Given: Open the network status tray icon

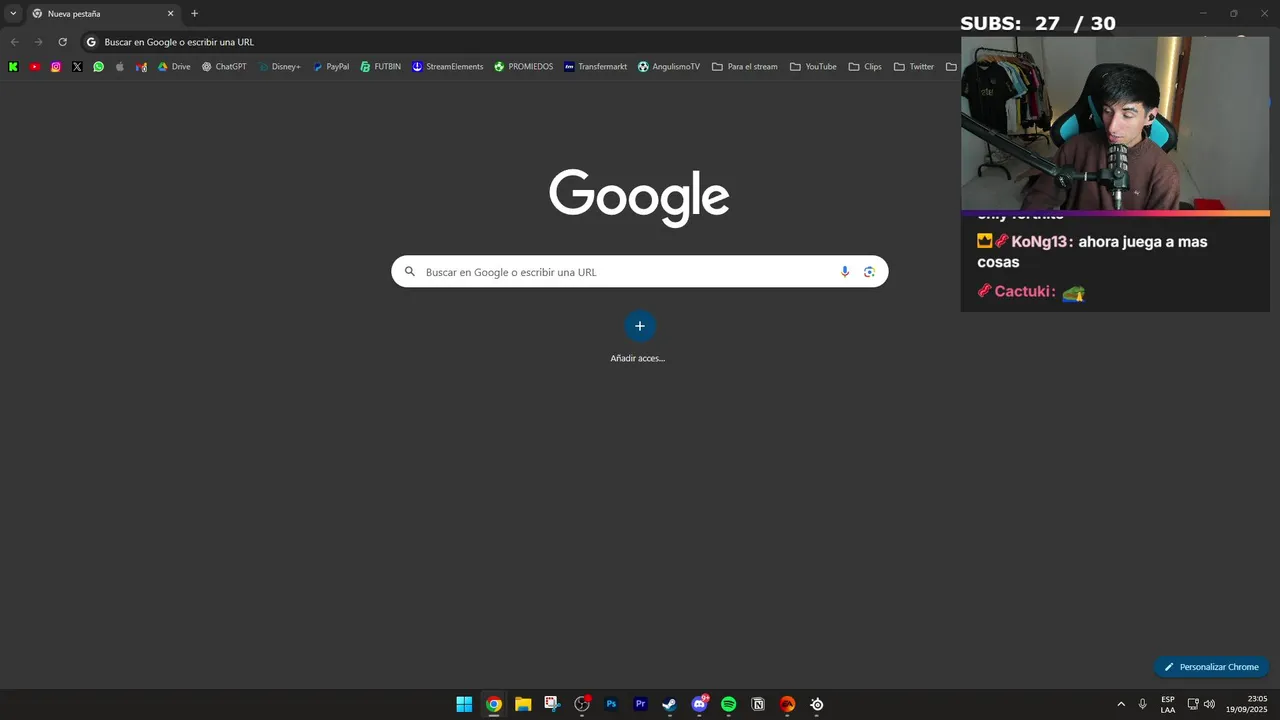Looking at the screenshot, I should [1193, 704].
